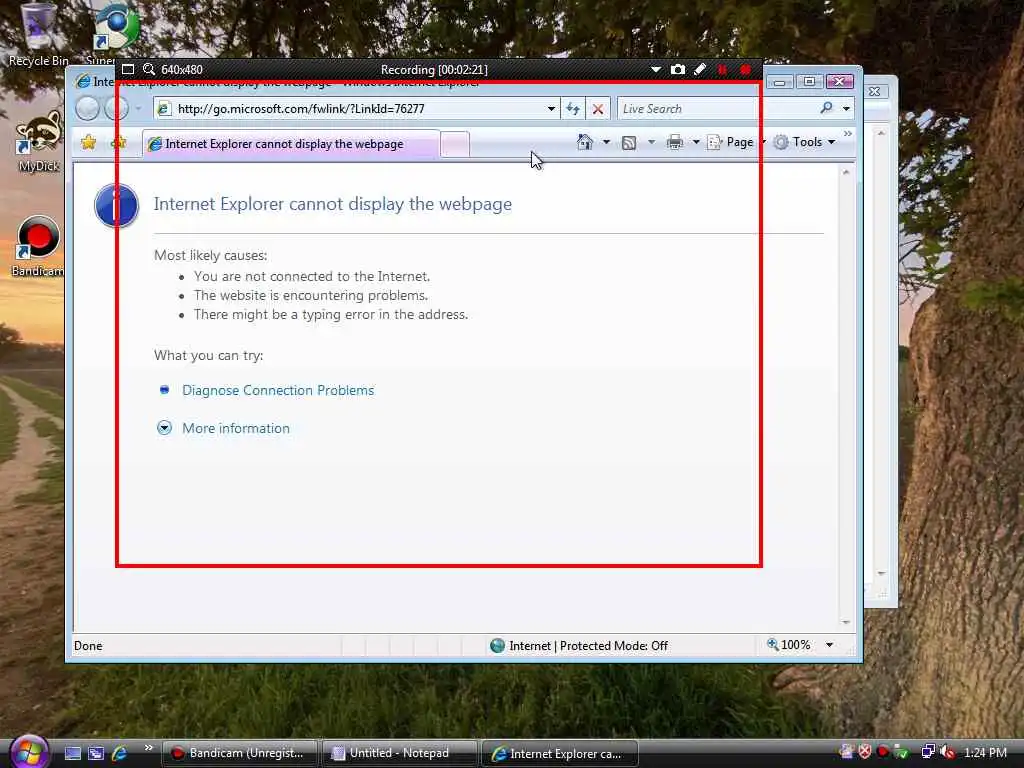Click the Bandicam fullscreen rectangle icon

click(x=128, y=69)
